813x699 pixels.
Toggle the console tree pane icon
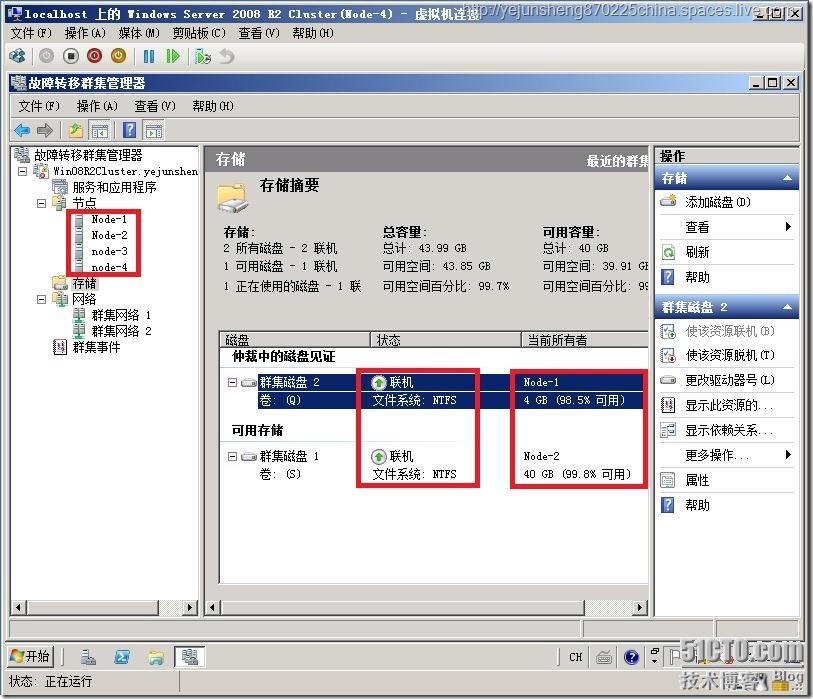click(x=99, y=130)
